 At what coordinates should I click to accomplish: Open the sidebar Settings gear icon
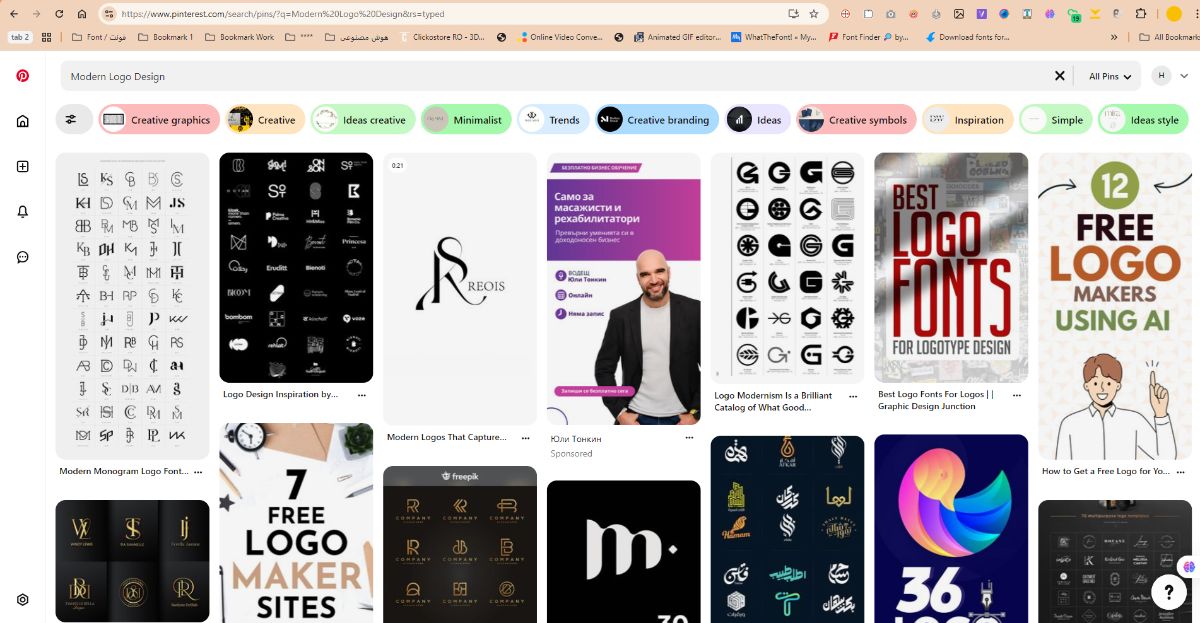[22, 600]
